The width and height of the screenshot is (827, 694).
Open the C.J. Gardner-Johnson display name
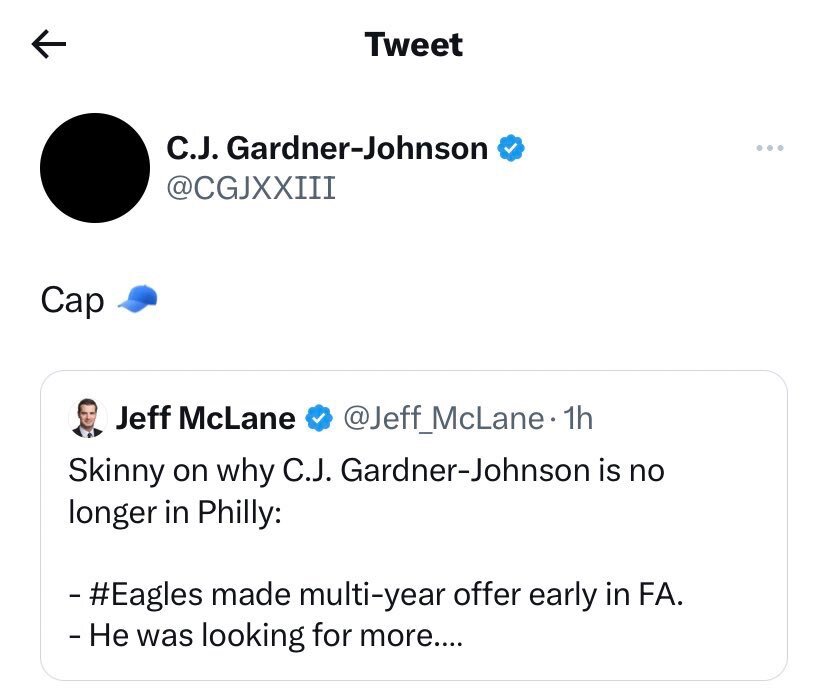[326, 149]
